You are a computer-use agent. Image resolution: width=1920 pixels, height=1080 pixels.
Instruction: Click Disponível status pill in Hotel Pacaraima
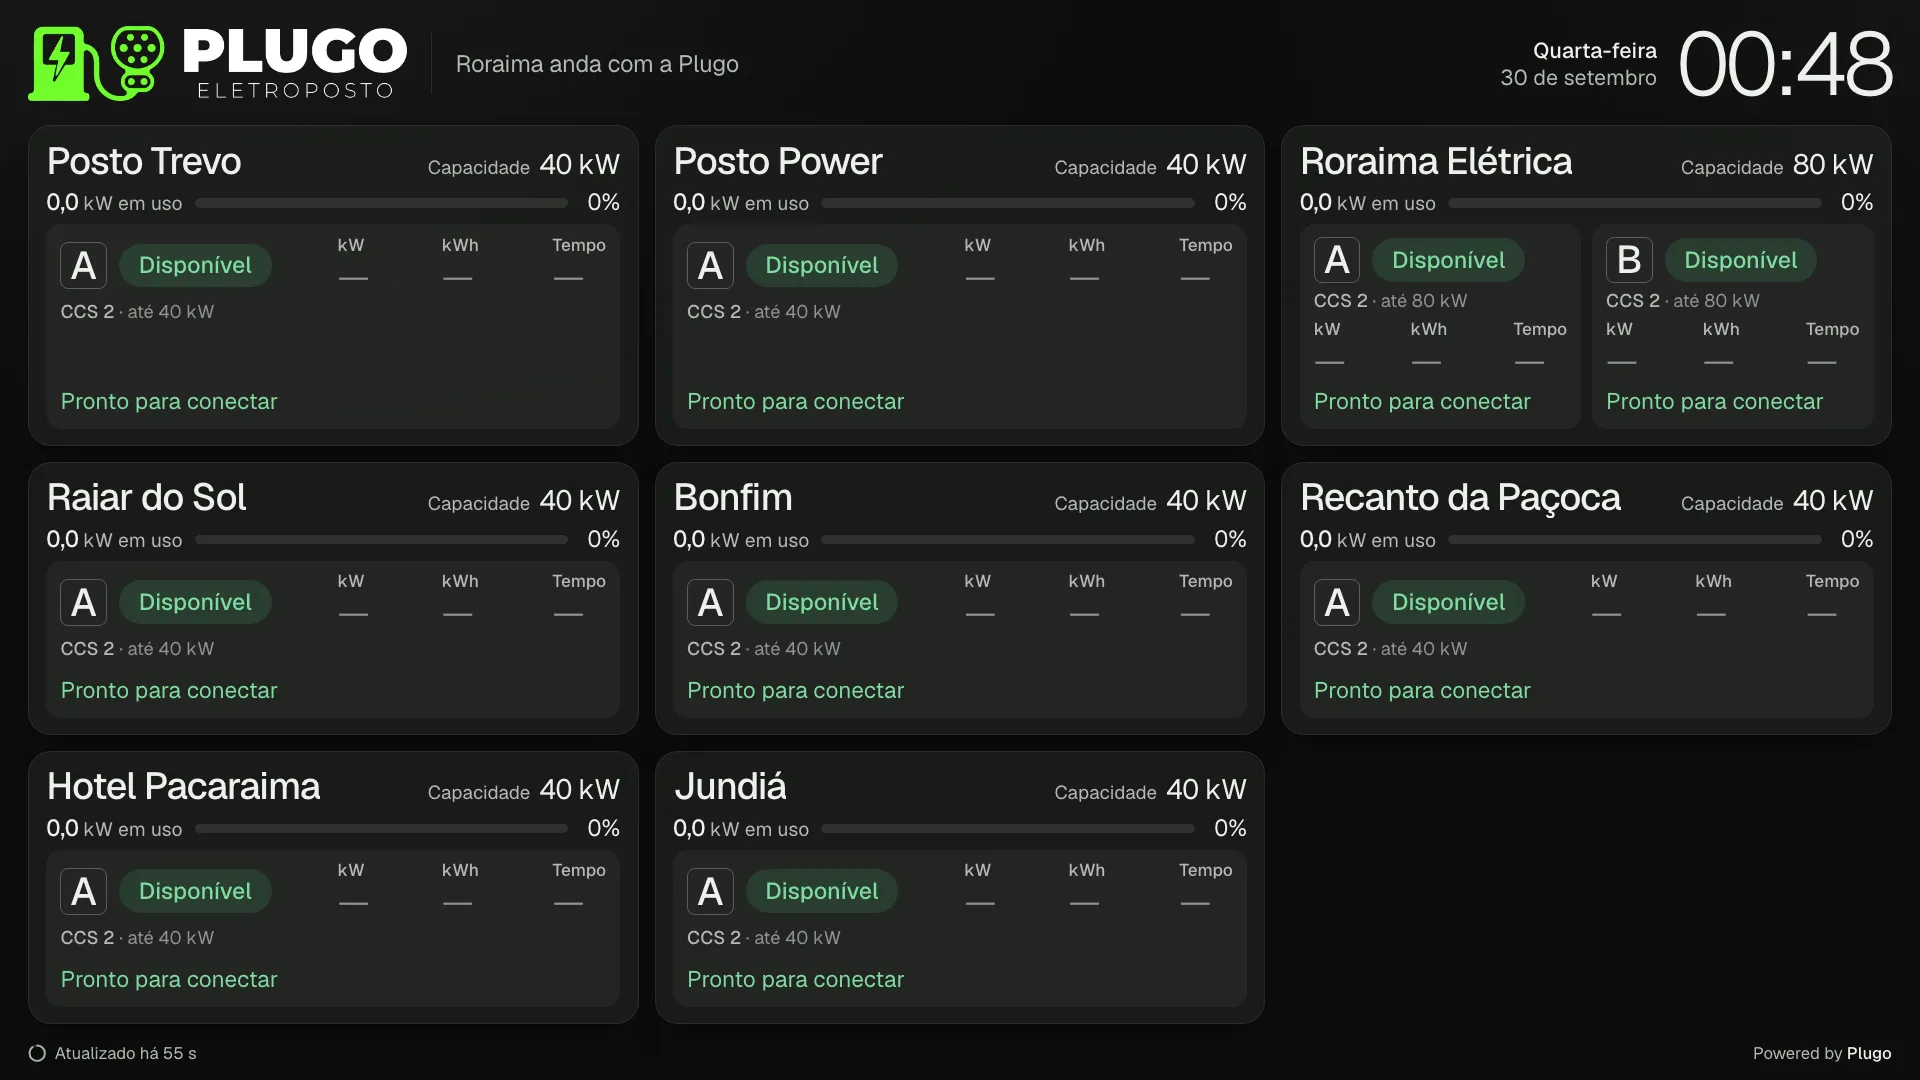click(195, 891)
